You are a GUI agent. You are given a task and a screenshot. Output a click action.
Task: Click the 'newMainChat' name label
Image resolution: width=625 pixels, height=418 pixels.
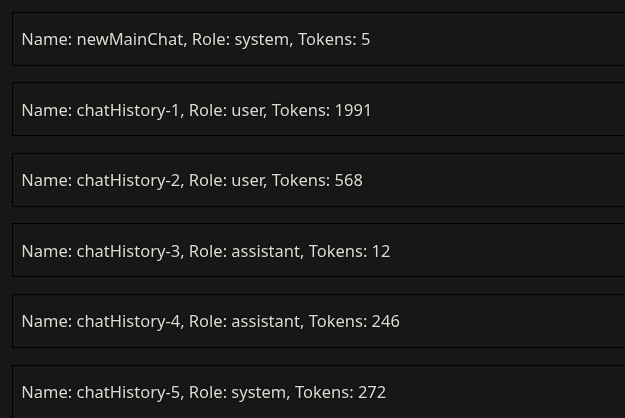click(x=129, y=39)
